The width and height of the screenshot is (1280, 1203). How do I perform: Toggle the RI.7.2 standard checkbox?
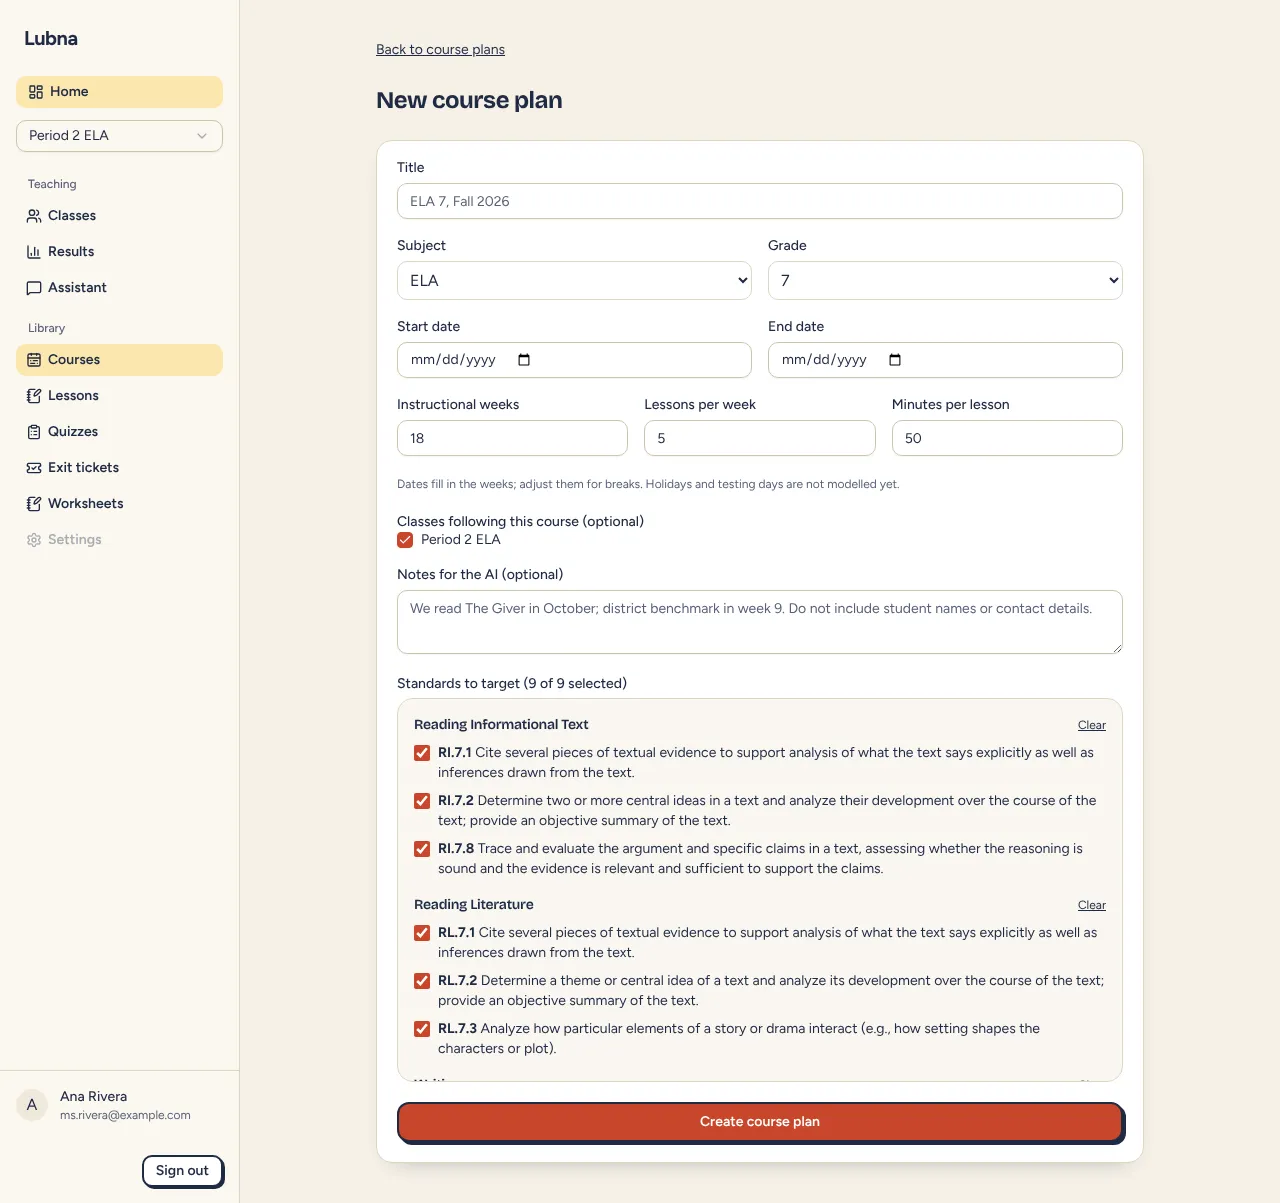422,801
